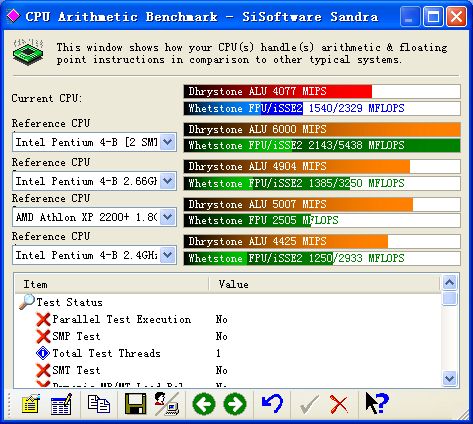Click the value 1 for Total Test Threads
473x424 pixels.
(x=218, y=353)
